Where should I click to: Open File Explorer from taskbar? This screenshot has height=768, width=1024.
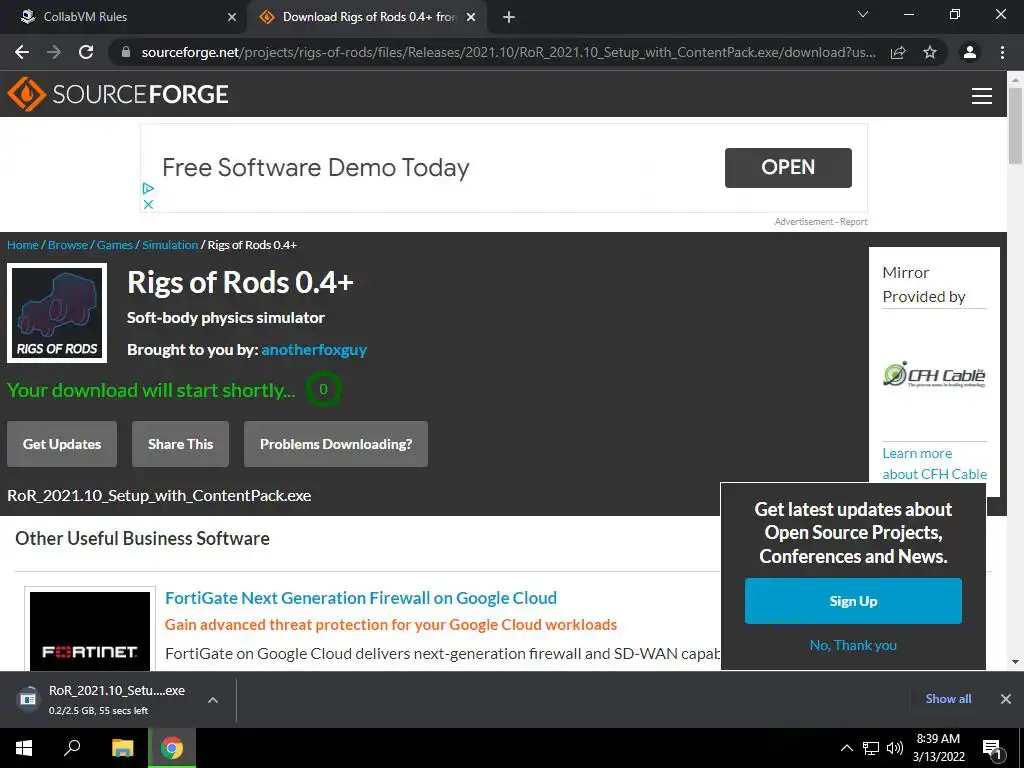point(122,748)
